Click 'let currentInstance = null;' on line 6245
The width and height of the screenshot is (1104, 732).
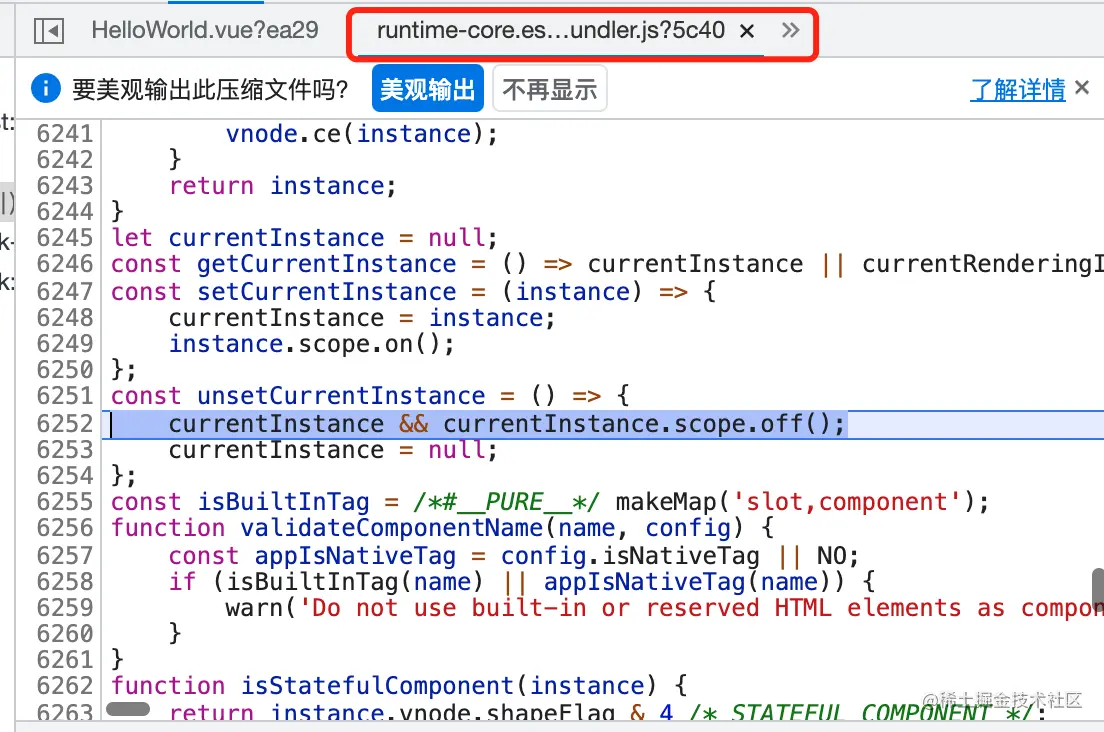click(x=304, y=238)
